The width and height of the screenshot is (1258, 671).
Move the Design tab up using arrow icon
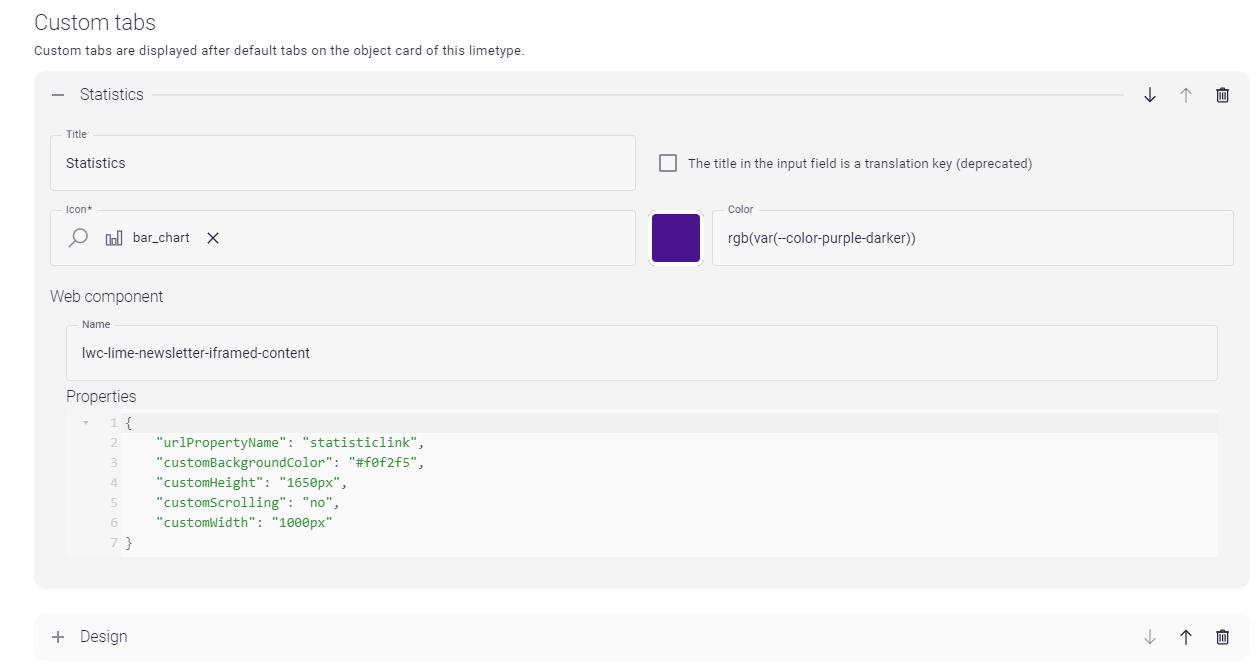coord(1185,636)
